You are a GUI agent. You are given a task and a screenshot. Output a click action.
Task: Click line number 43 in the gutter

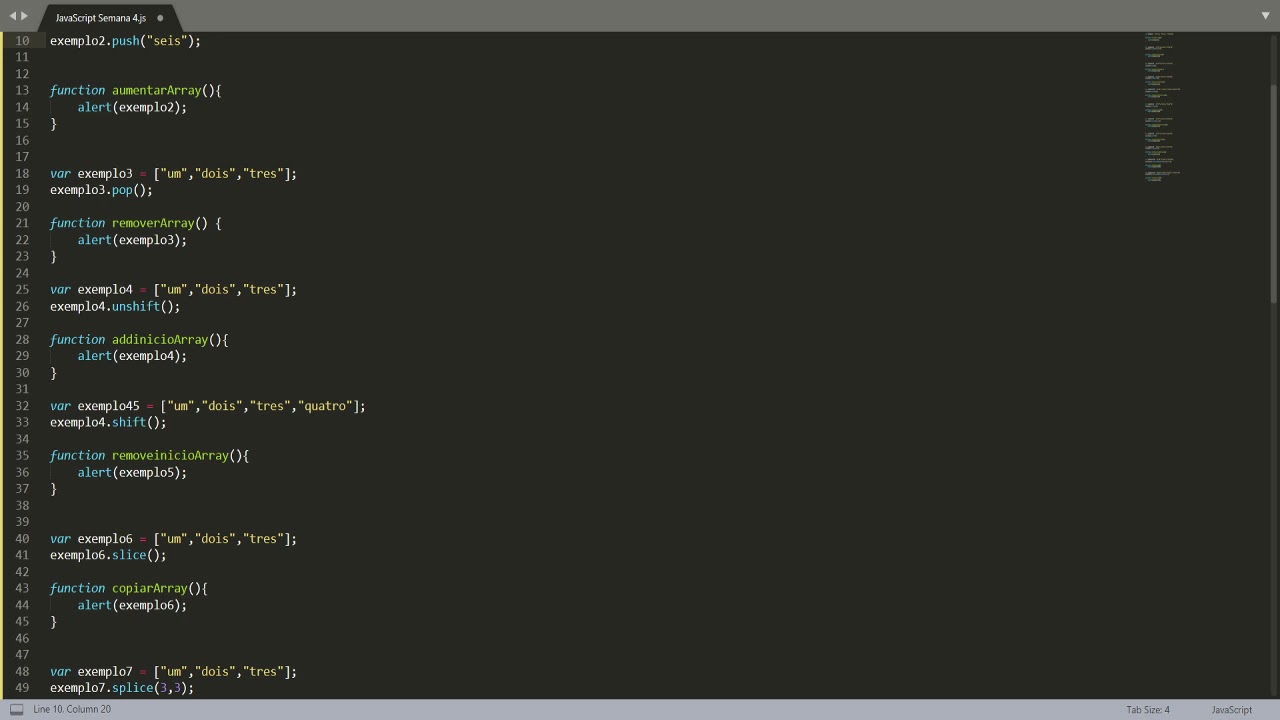[x=22, y=588]
